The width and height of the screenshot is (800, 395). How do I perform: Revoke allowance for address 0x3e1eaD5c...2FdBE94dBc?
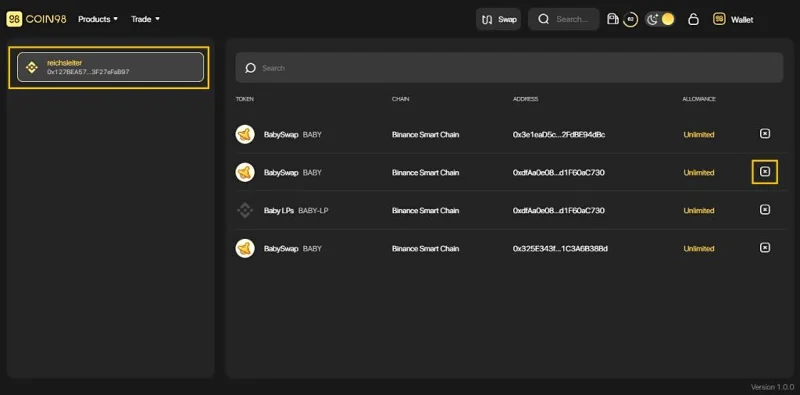coord(765,134)
